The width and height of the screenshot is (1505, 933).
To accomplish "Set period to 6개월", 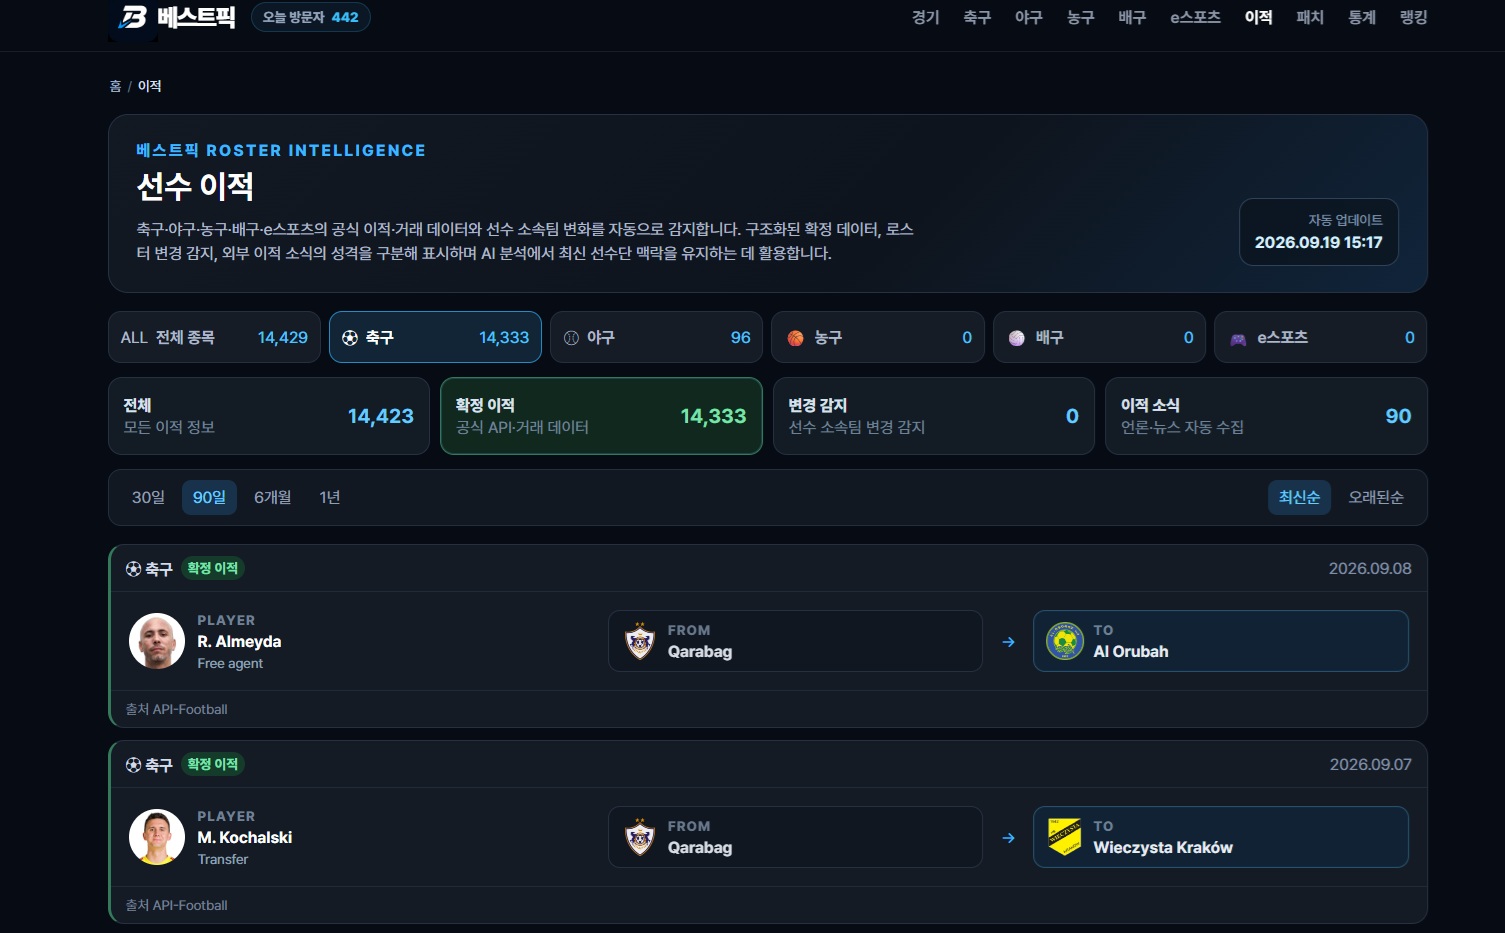I will [x=272, y=497].
